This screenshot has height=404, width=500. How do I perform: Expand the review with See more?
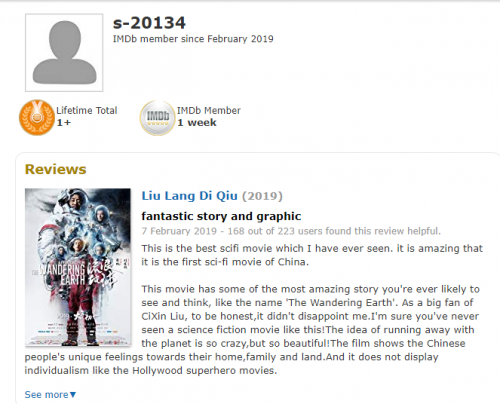point(50,395)
